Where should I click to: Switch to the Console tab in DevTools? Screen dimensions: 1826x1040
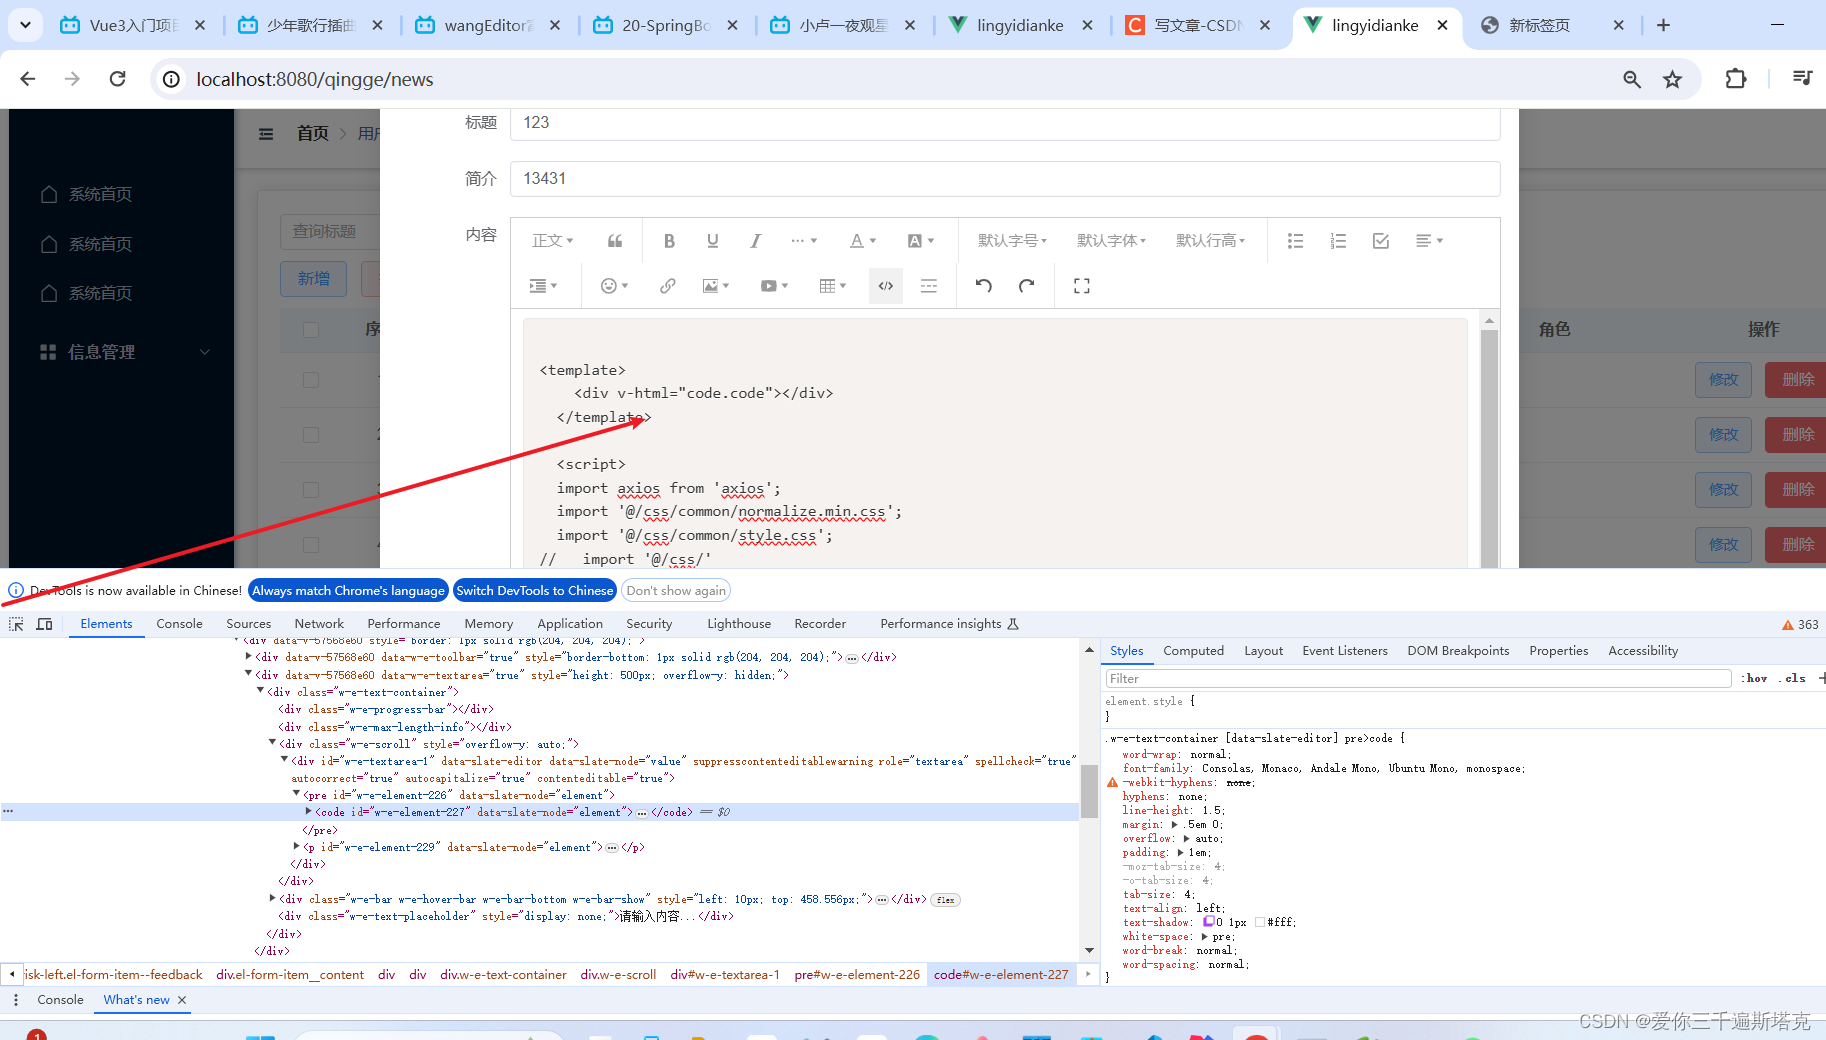179,623
